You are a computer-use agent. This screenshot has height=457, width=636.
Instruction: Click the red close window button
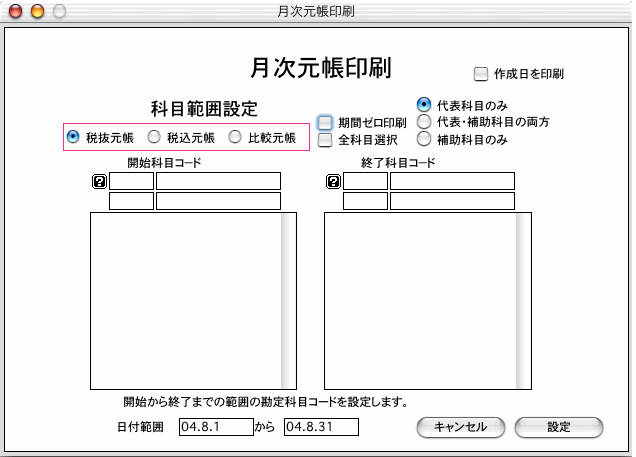pos(16,12)
